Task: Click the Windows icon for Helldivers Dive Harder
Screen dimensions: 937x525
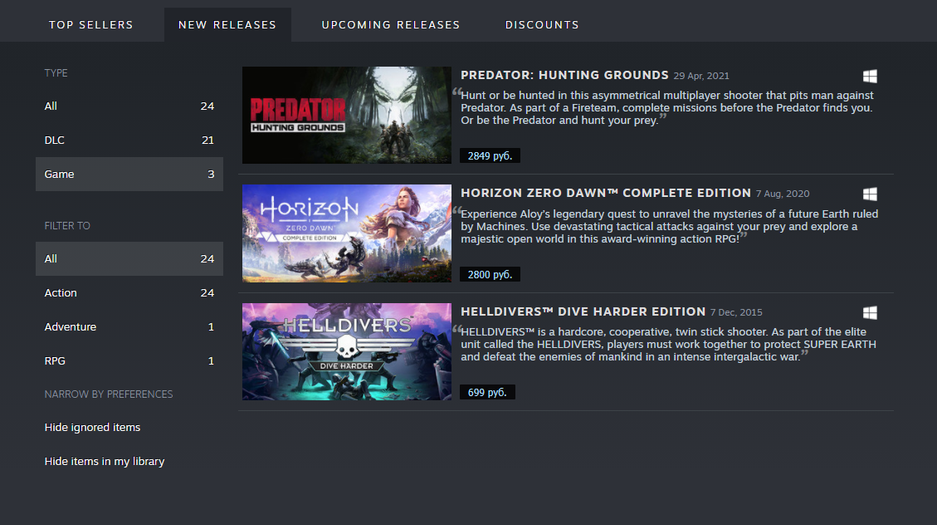Action: [x=870, y=313]
